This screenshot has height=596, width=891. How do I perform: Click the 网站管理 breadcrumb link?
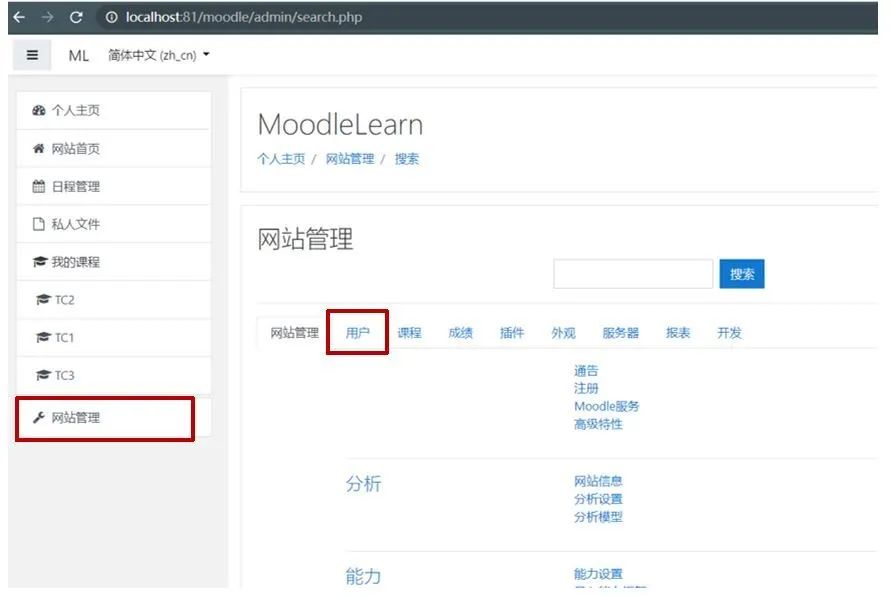(350, 159)
